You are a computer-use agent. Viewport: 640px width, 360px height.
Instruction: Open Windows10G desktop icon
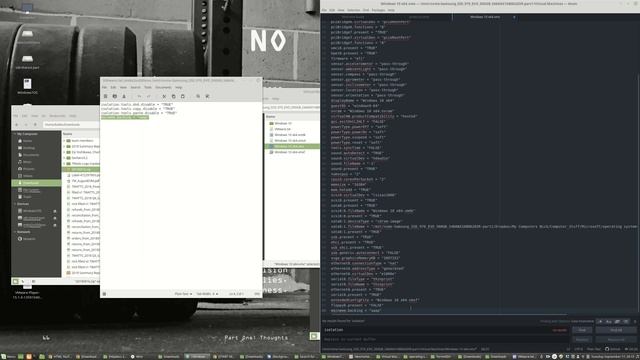click(27, 86)
